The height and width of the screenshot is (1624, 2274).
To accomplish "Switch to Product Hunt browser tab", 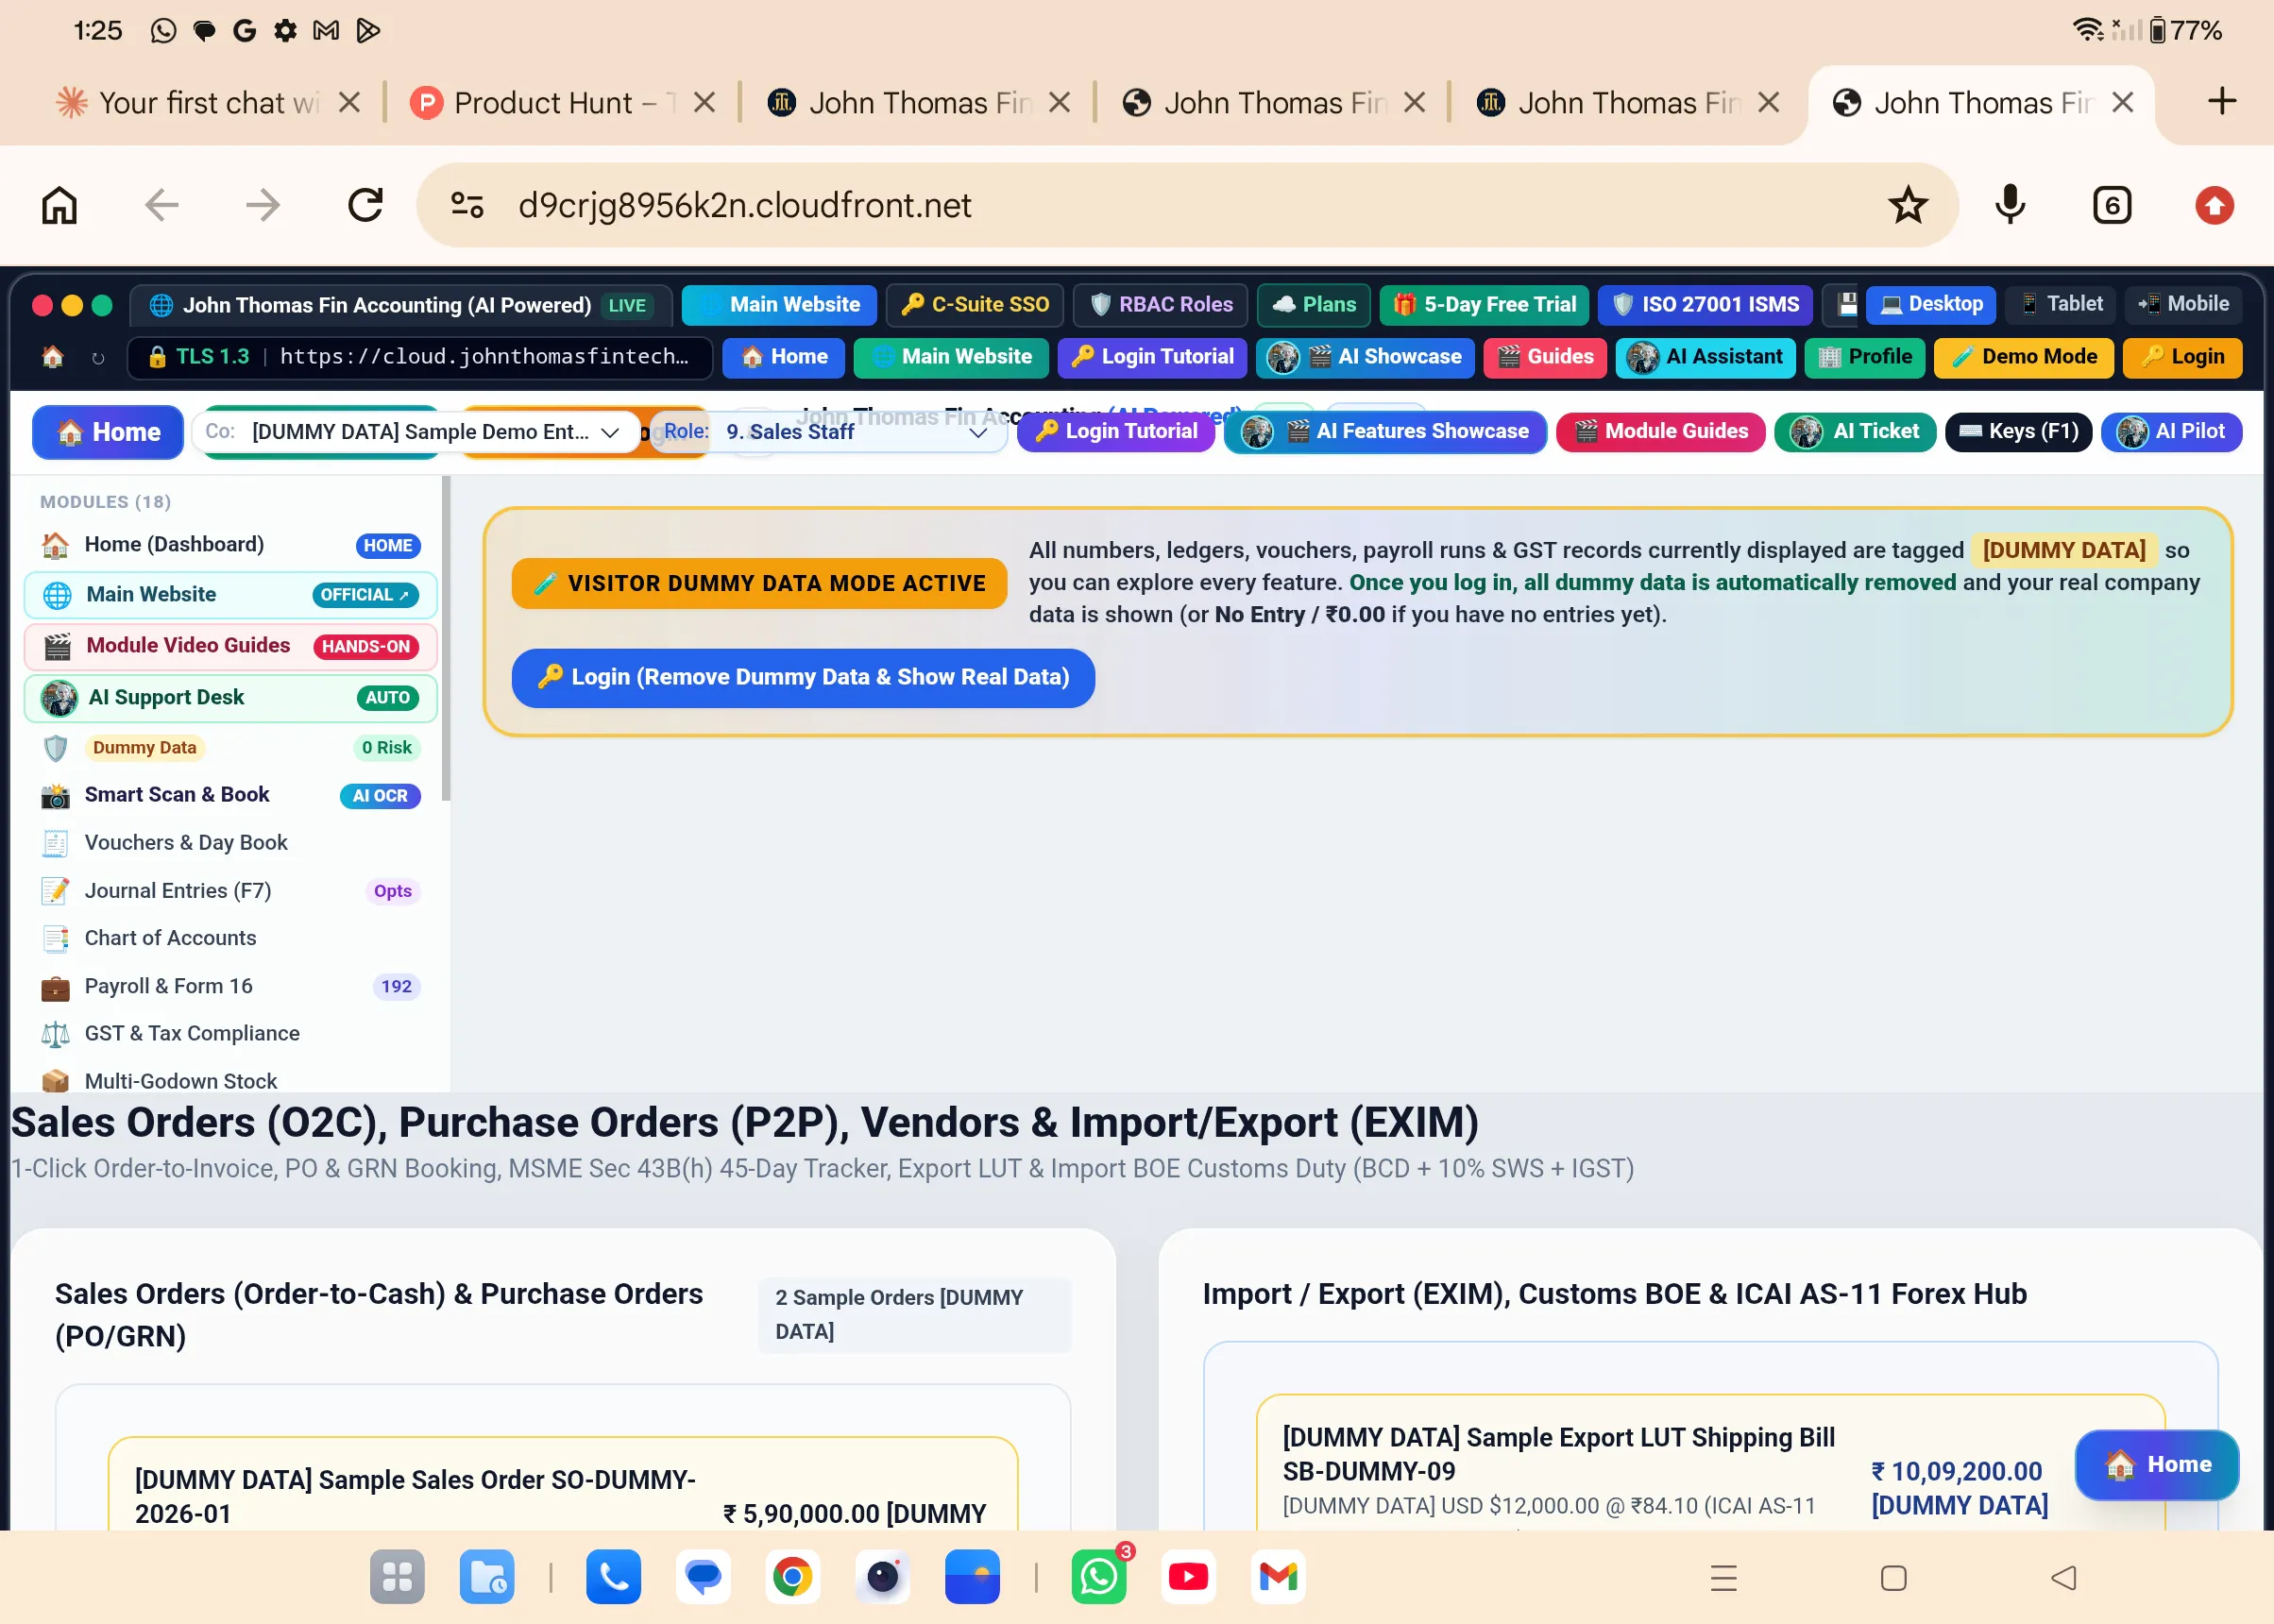I will [x=545, y=102].
